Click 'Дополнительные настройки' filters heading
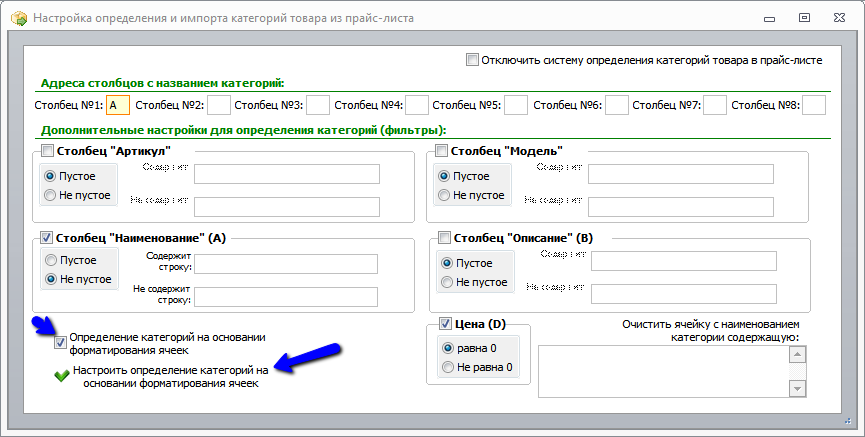 pyautogui.click(x=244, y=131)
